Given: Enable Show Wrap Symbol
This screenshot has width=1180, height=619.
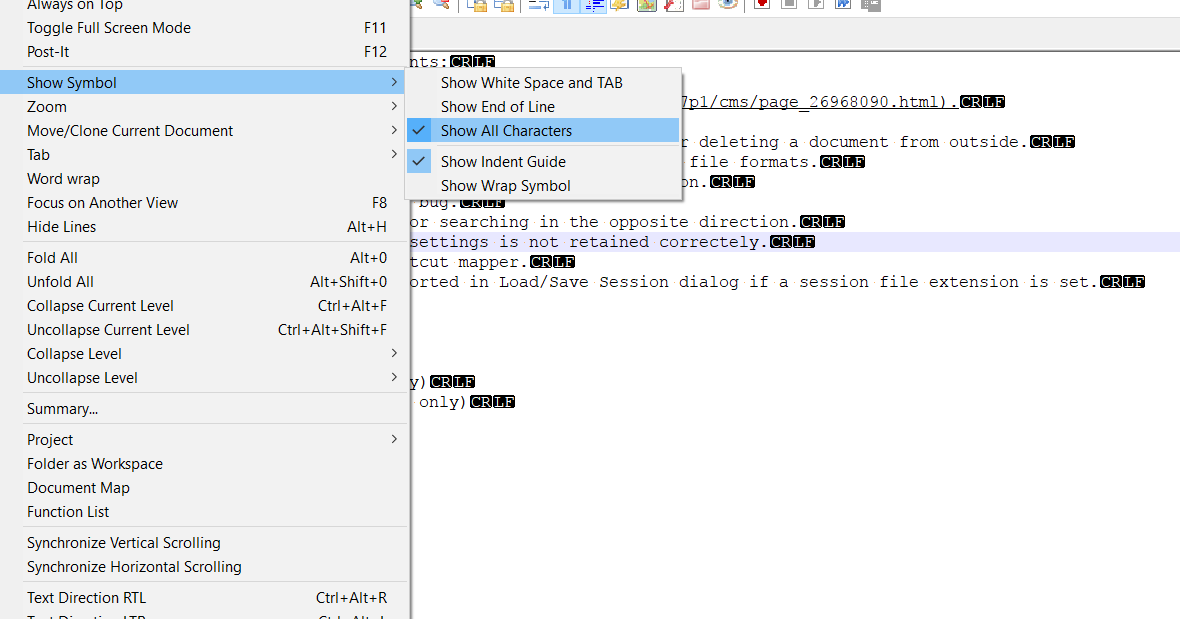Looking at the screenshot, I should coord(505,186).
